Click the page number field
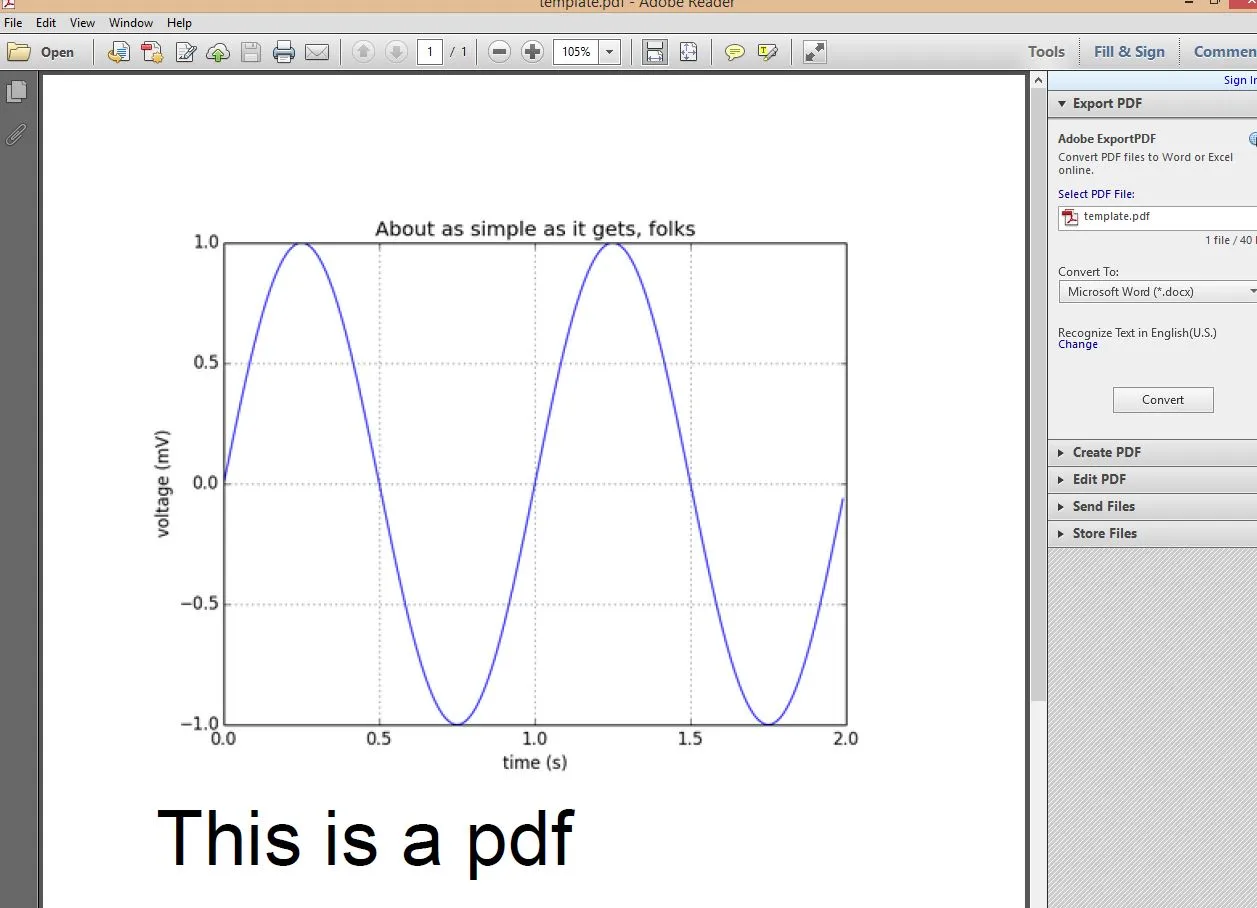This screenshot has width=1257, height=908. point(430,51)
